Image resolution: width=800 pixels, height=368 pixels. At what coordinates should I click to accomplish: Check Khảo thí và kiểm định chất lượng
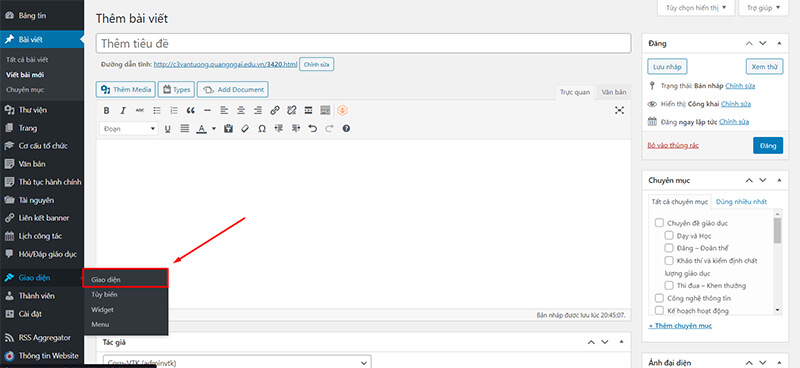pyautogui.click(x=669, y=261)
